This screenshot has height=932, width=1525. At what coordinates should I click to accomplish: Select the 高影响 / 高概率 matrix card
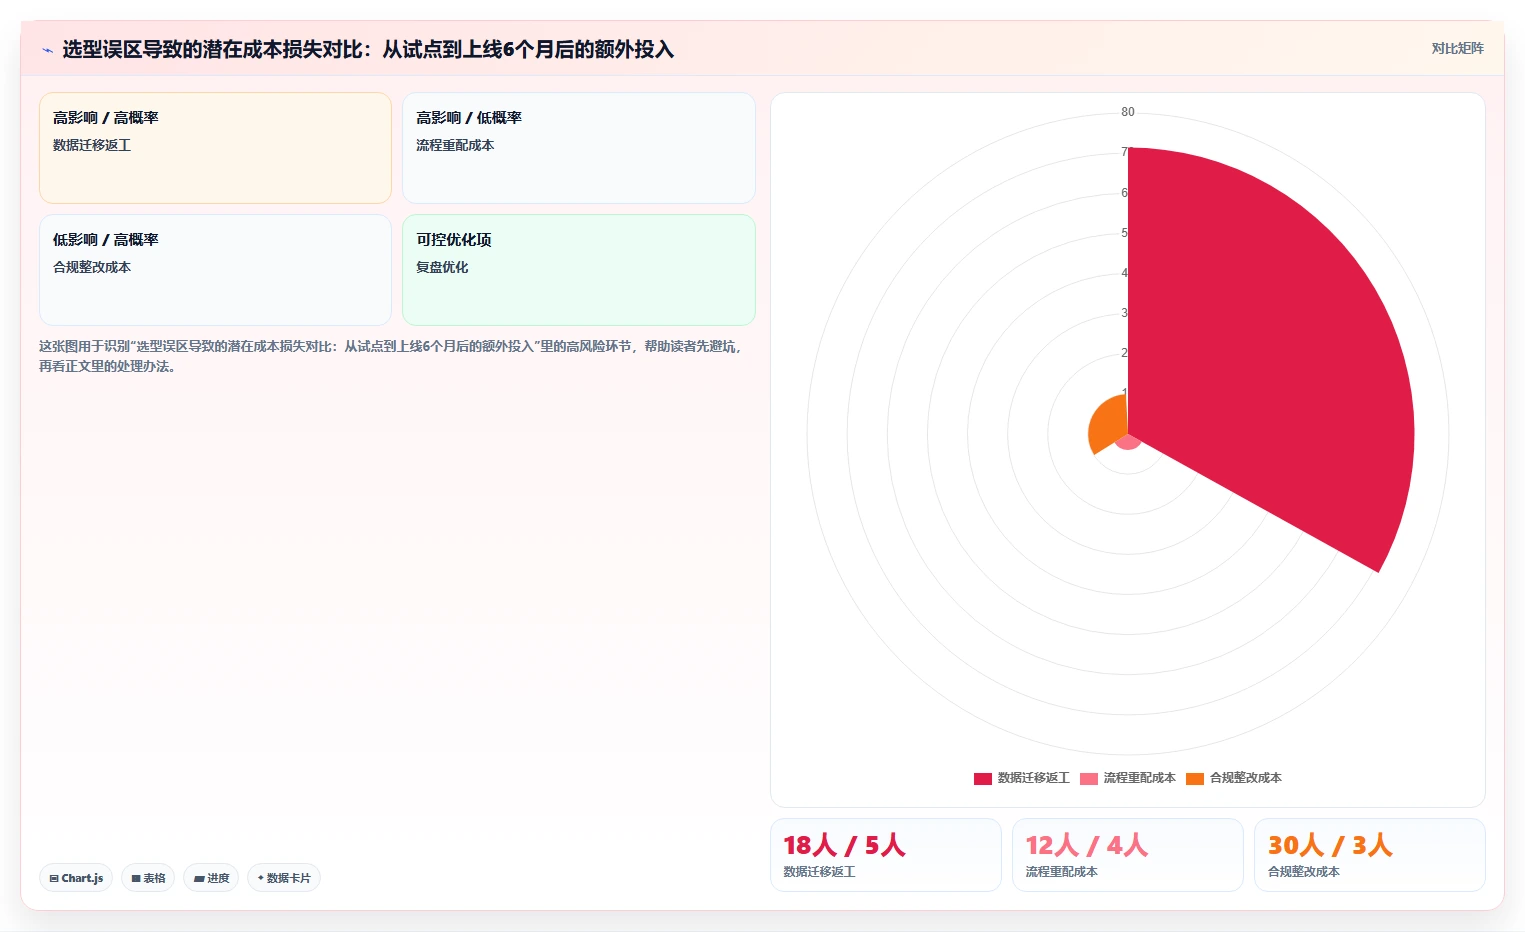pos(215,148)
